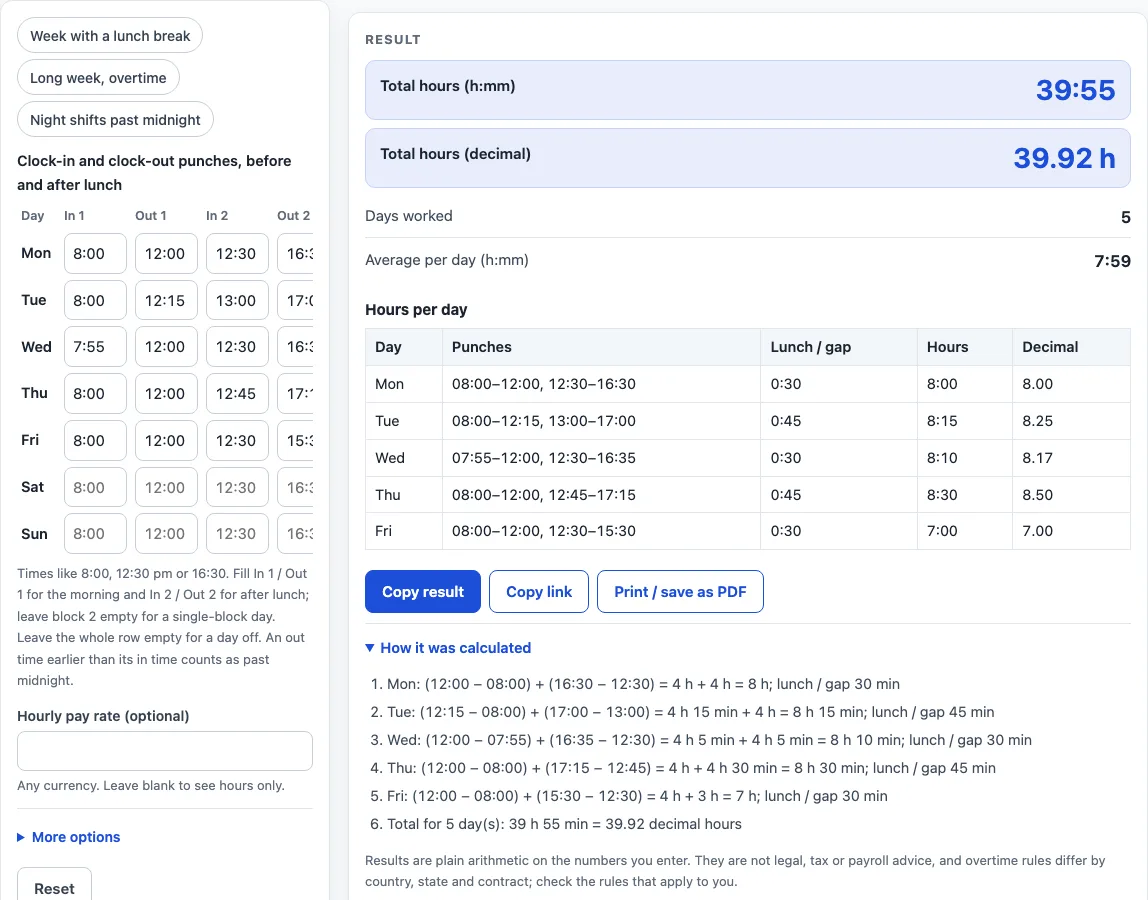
Task: Load the "Week with a lunch break" example
Action: pyautogui.click(x=110, y=36)
